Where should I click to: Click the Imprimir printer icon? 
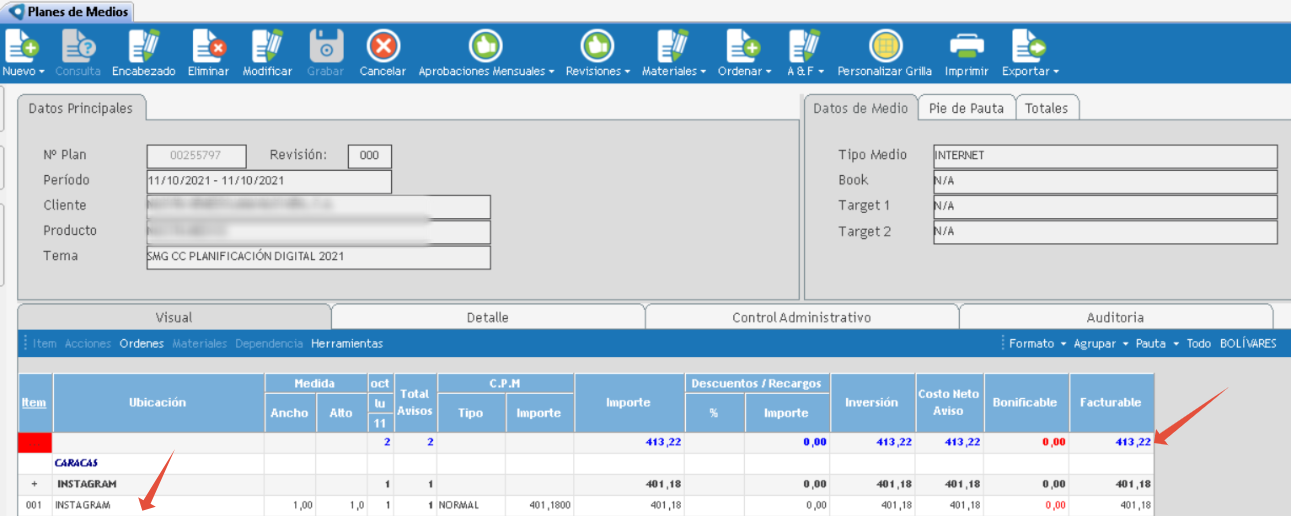(966, 46)
